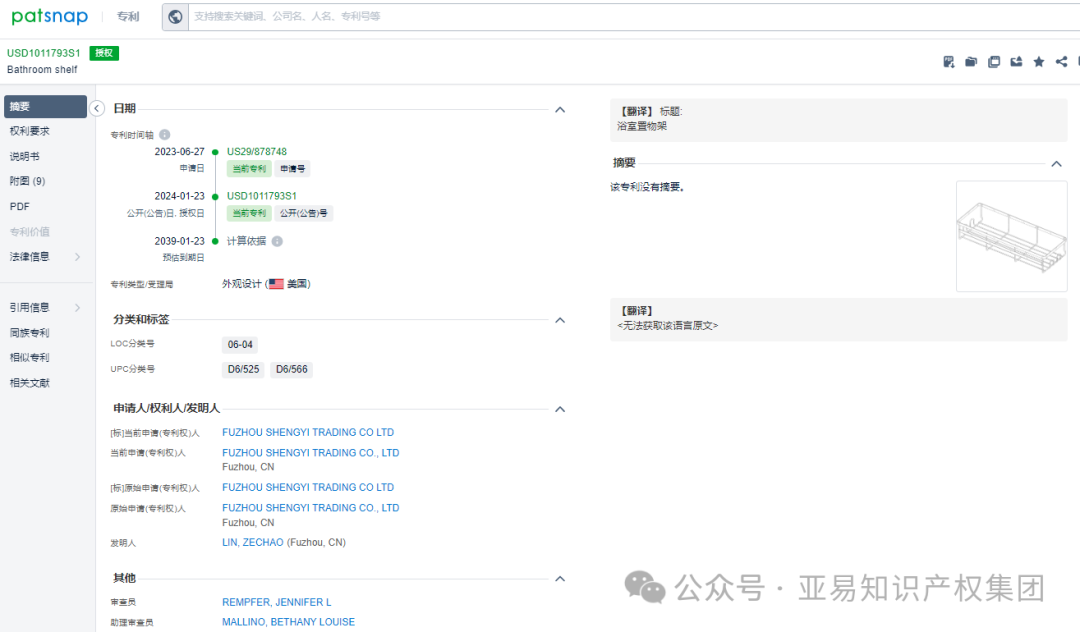Open the FUZHOU SHENGYI TRADING CO LTD link
Image resolution: width=1080 pixels, height=632 pixels.
[308, 431]
